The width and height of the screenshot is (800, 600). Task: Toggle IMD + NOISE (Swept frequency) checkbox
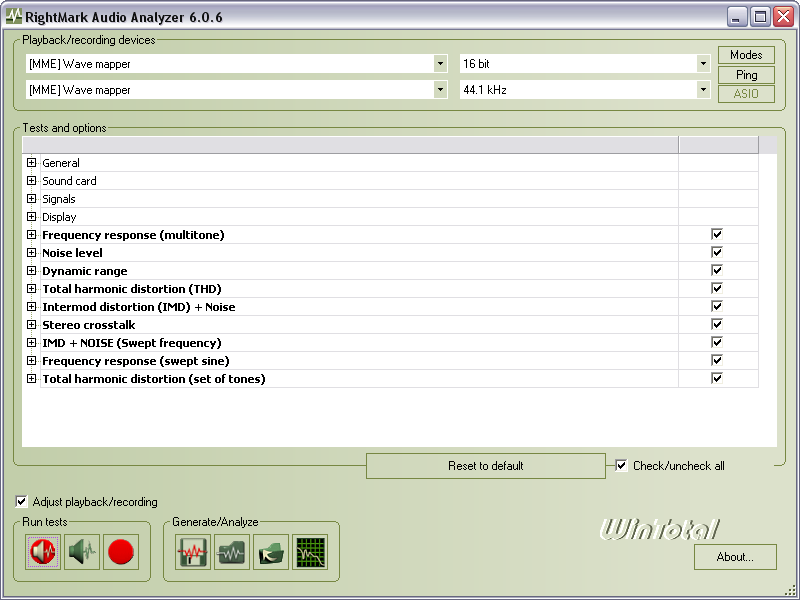click(717, 342)
